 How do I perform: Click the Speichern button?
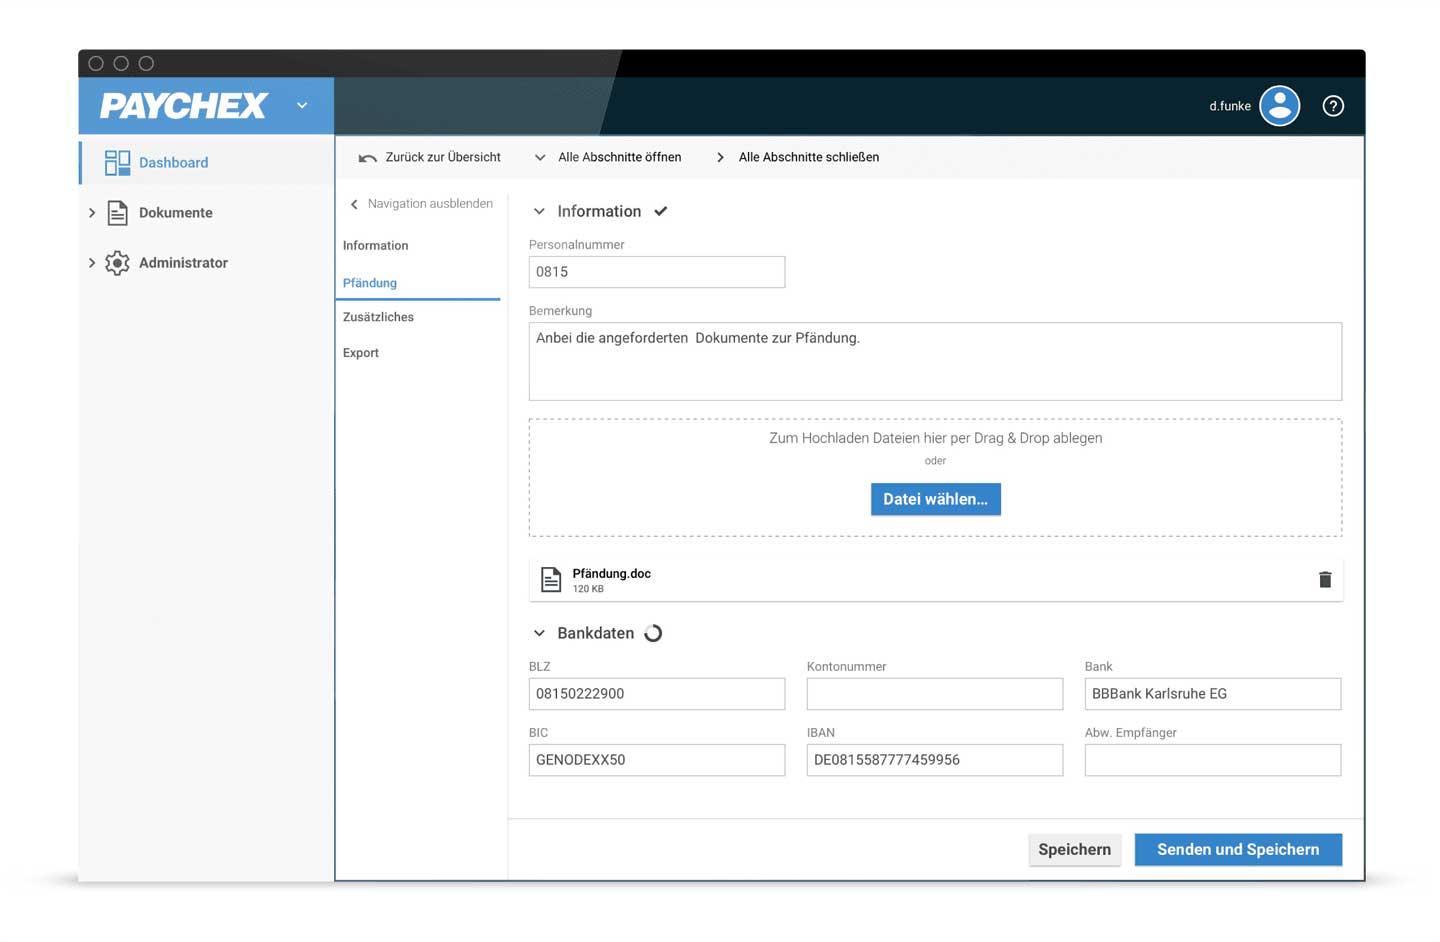1074,850
